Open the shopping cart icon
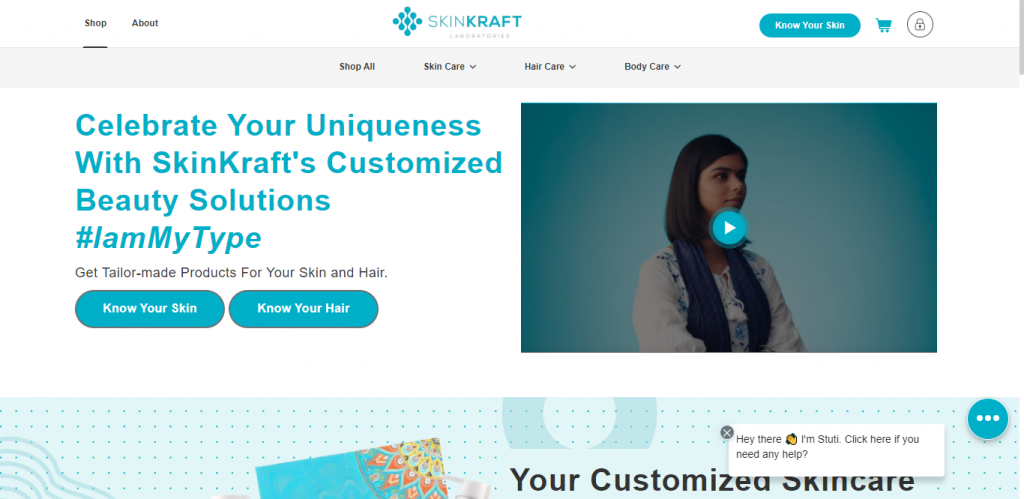 pyautogui.click(x=883, y=25)
